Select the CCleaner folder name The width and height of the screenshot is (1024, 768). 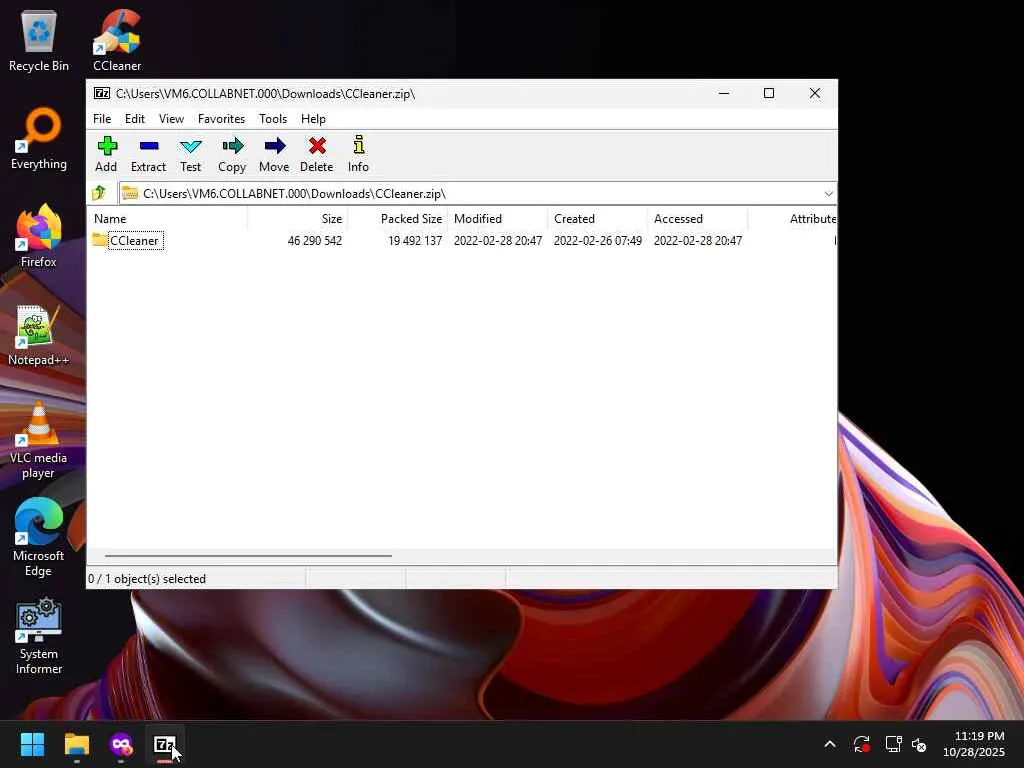(135, 240)
